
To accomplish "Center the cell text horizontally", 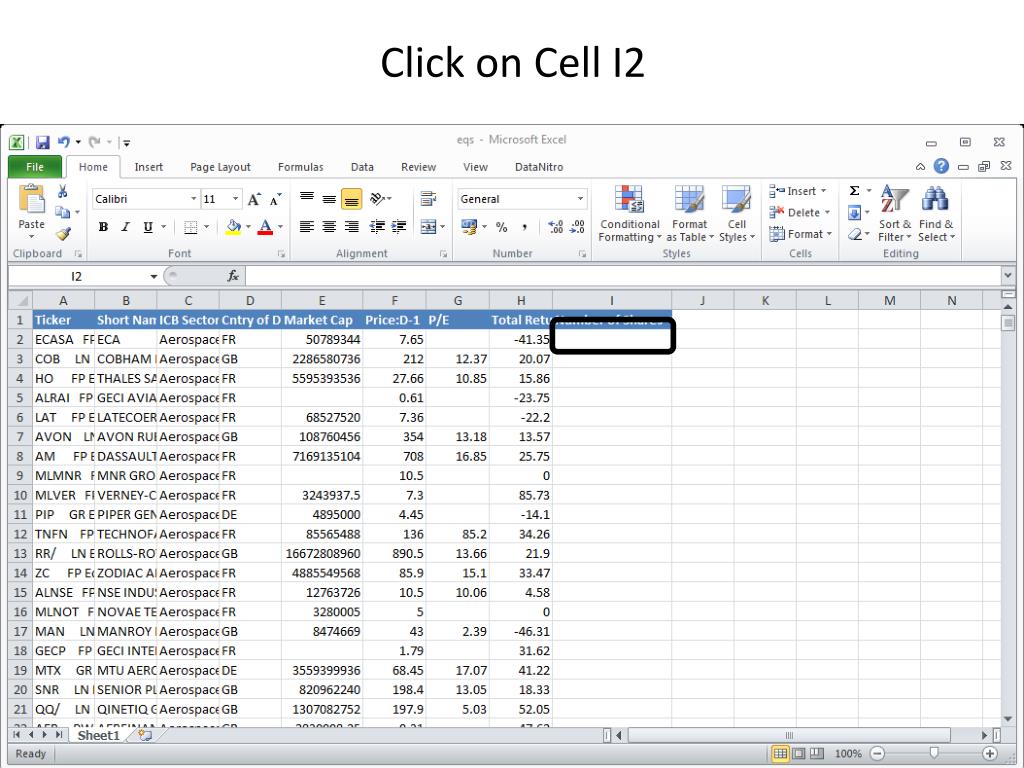I will coord(329,227).
